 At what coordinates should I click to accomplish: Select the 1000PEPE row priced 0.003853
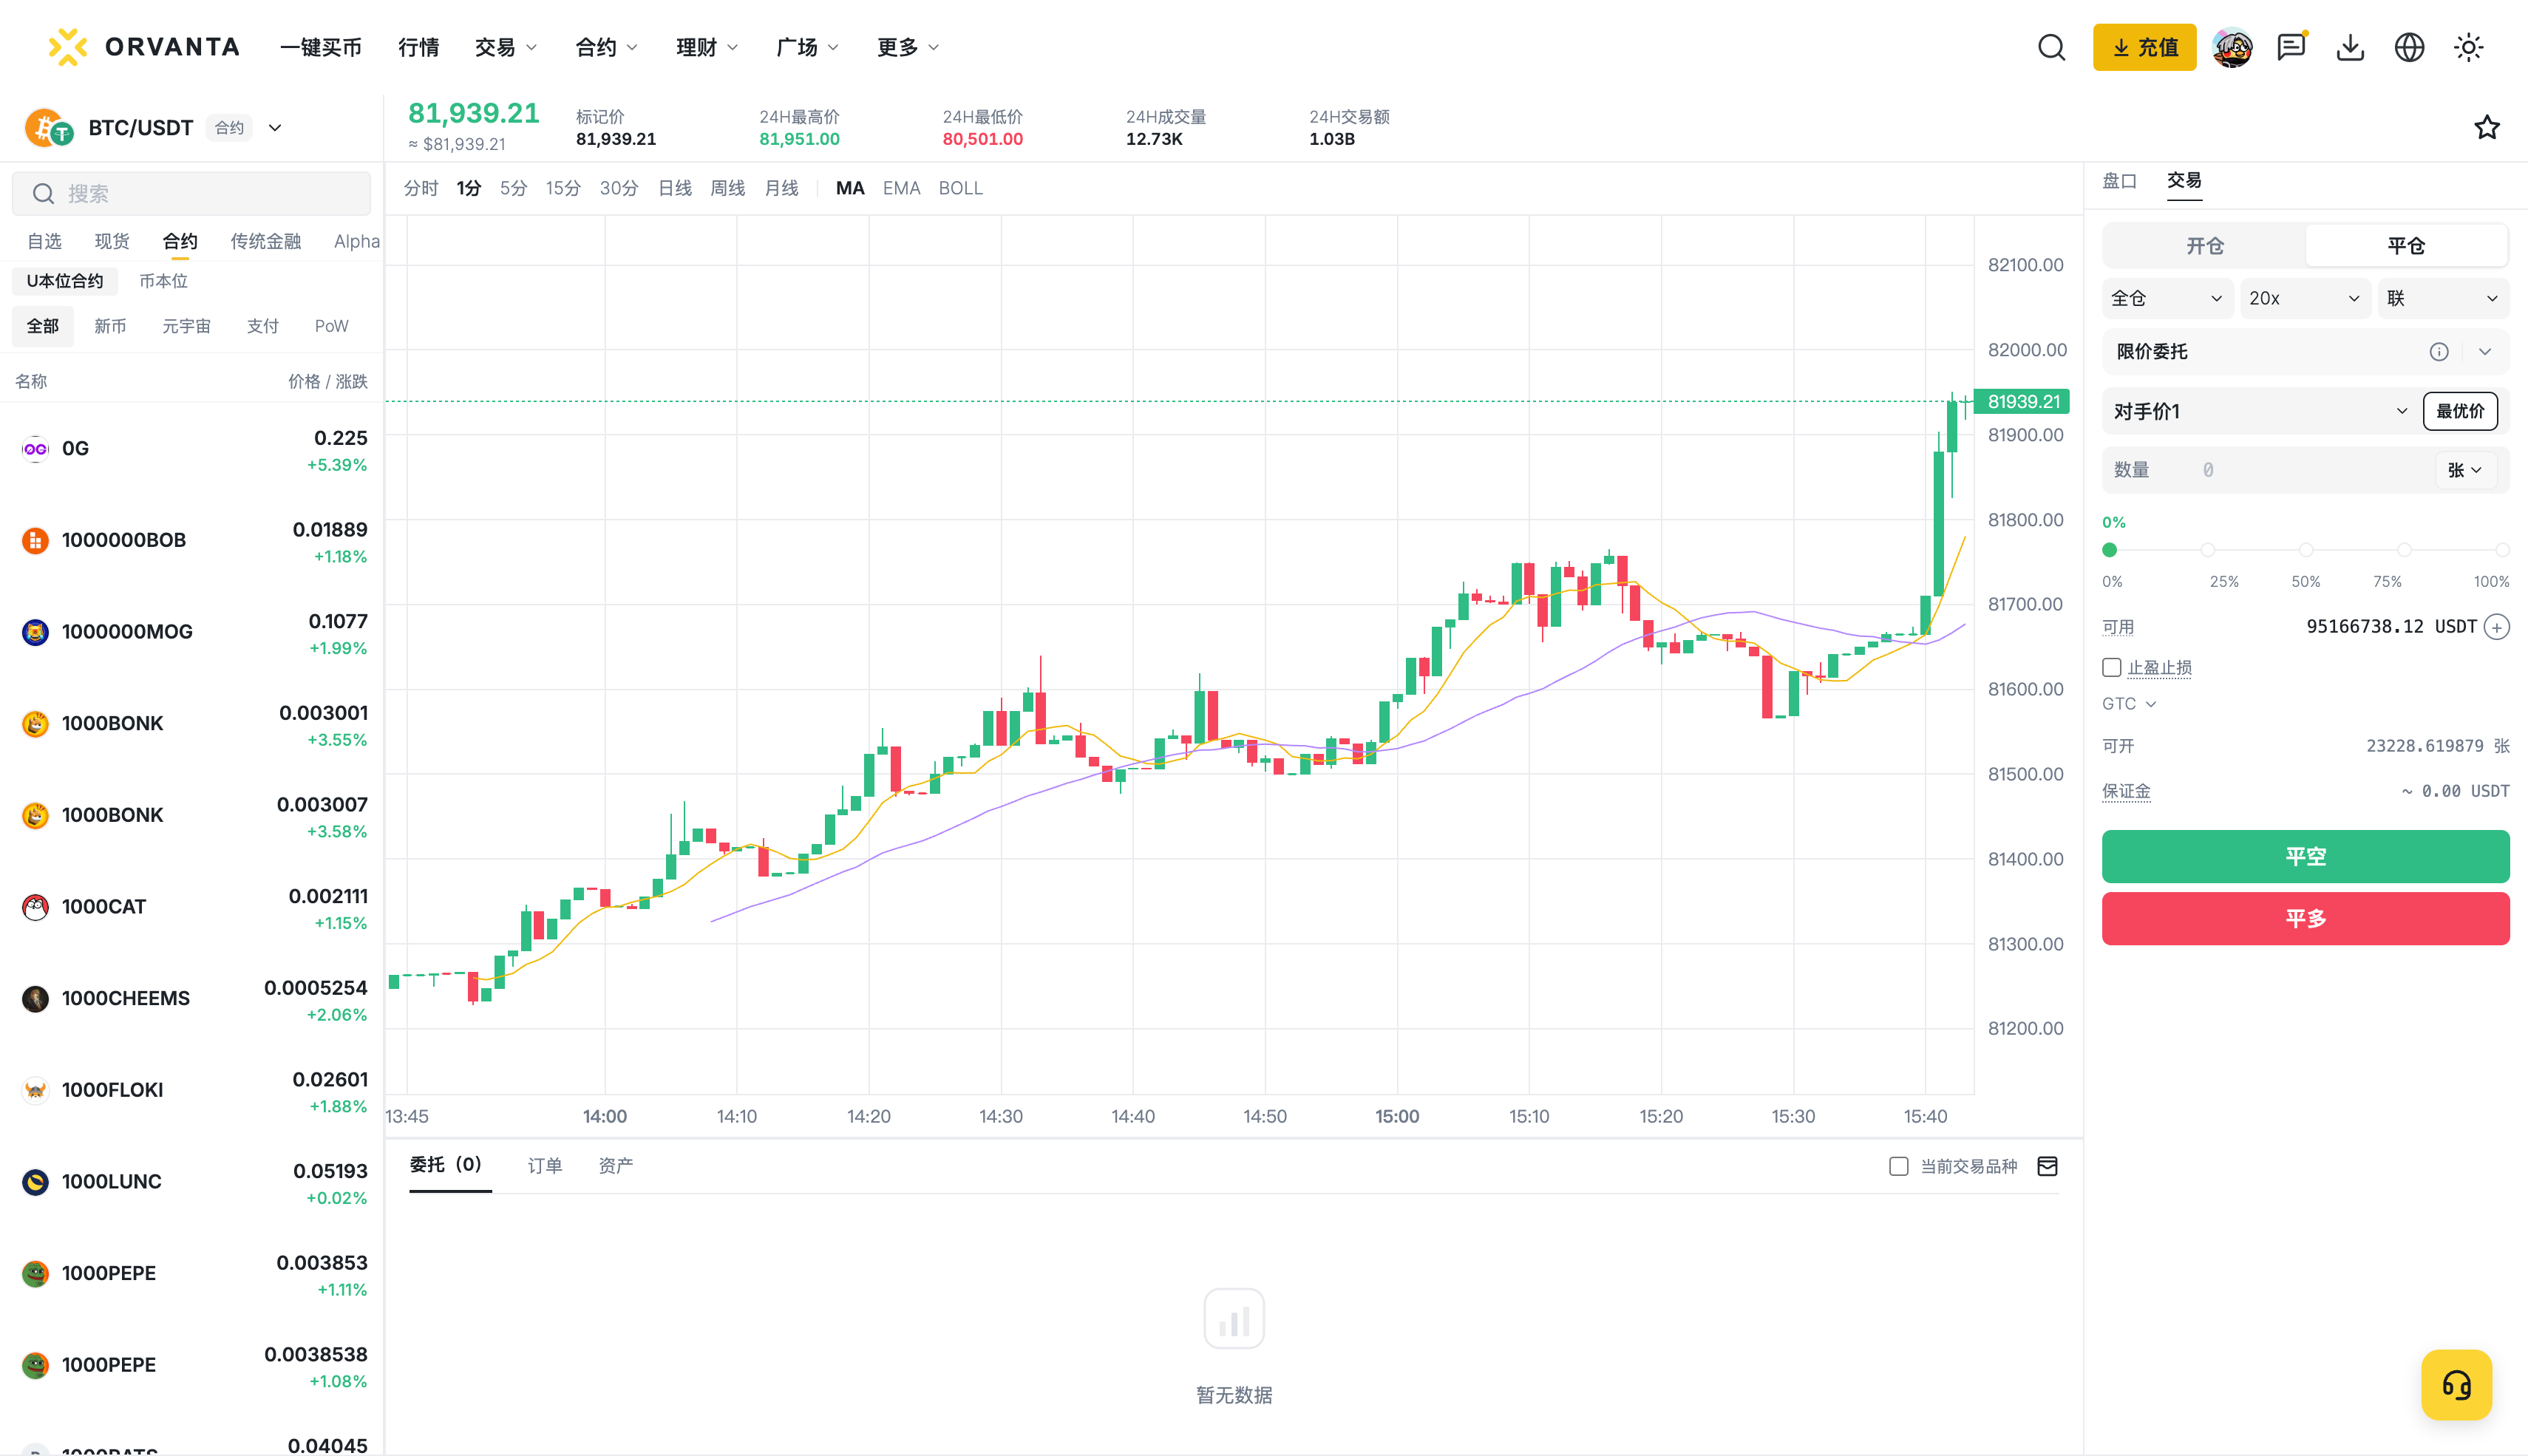point(191,1274)
